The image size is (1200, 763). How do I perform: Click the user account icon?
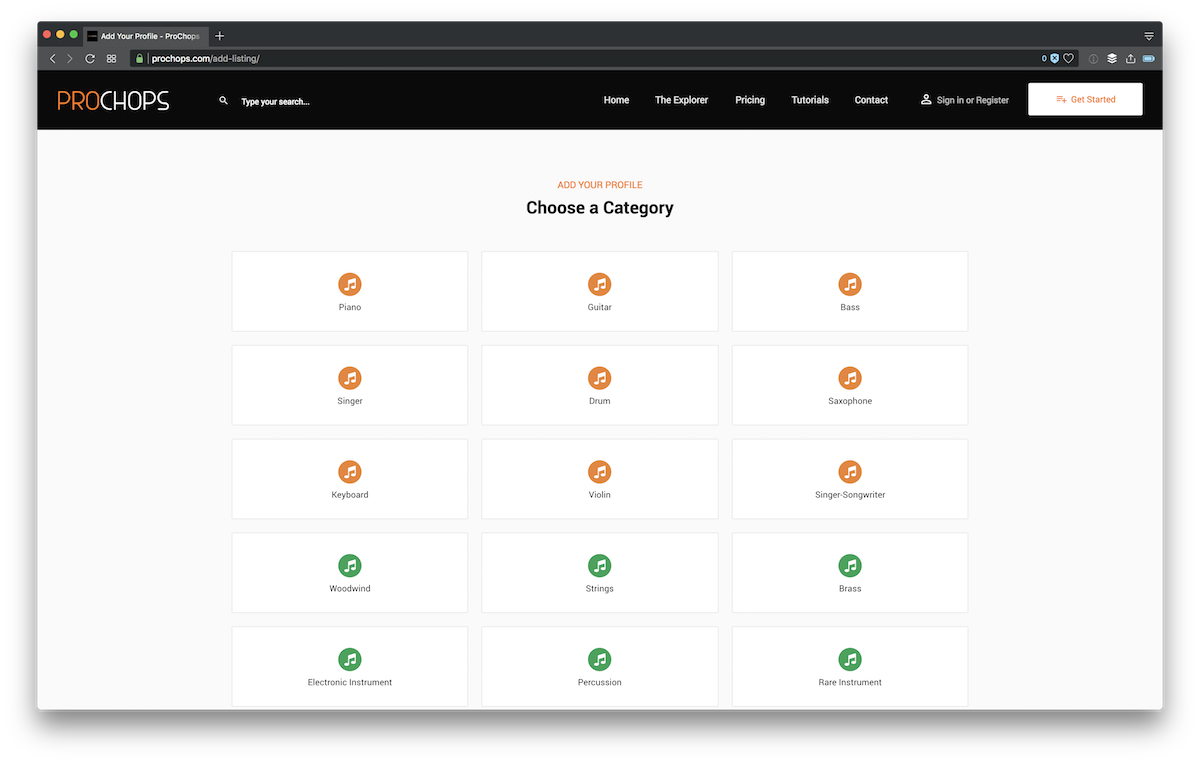coord(926,99)
